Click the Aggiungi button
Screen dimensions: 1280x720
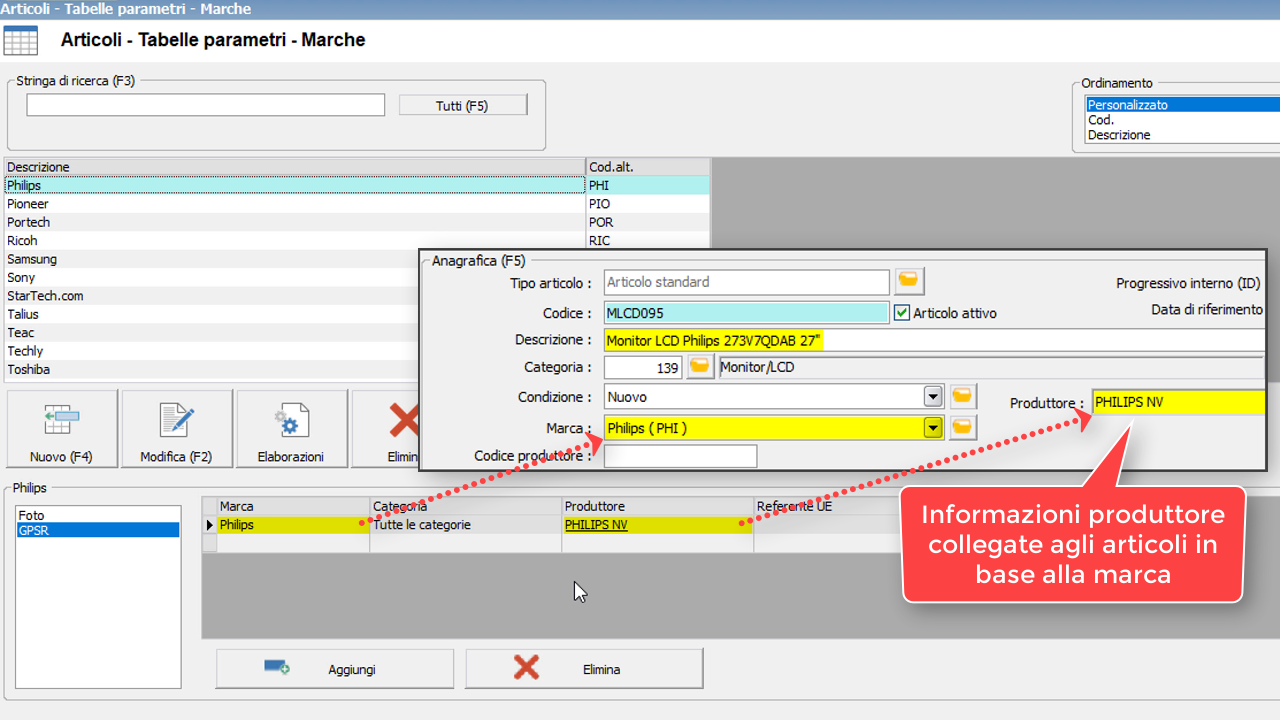click(x=335, y=669)
